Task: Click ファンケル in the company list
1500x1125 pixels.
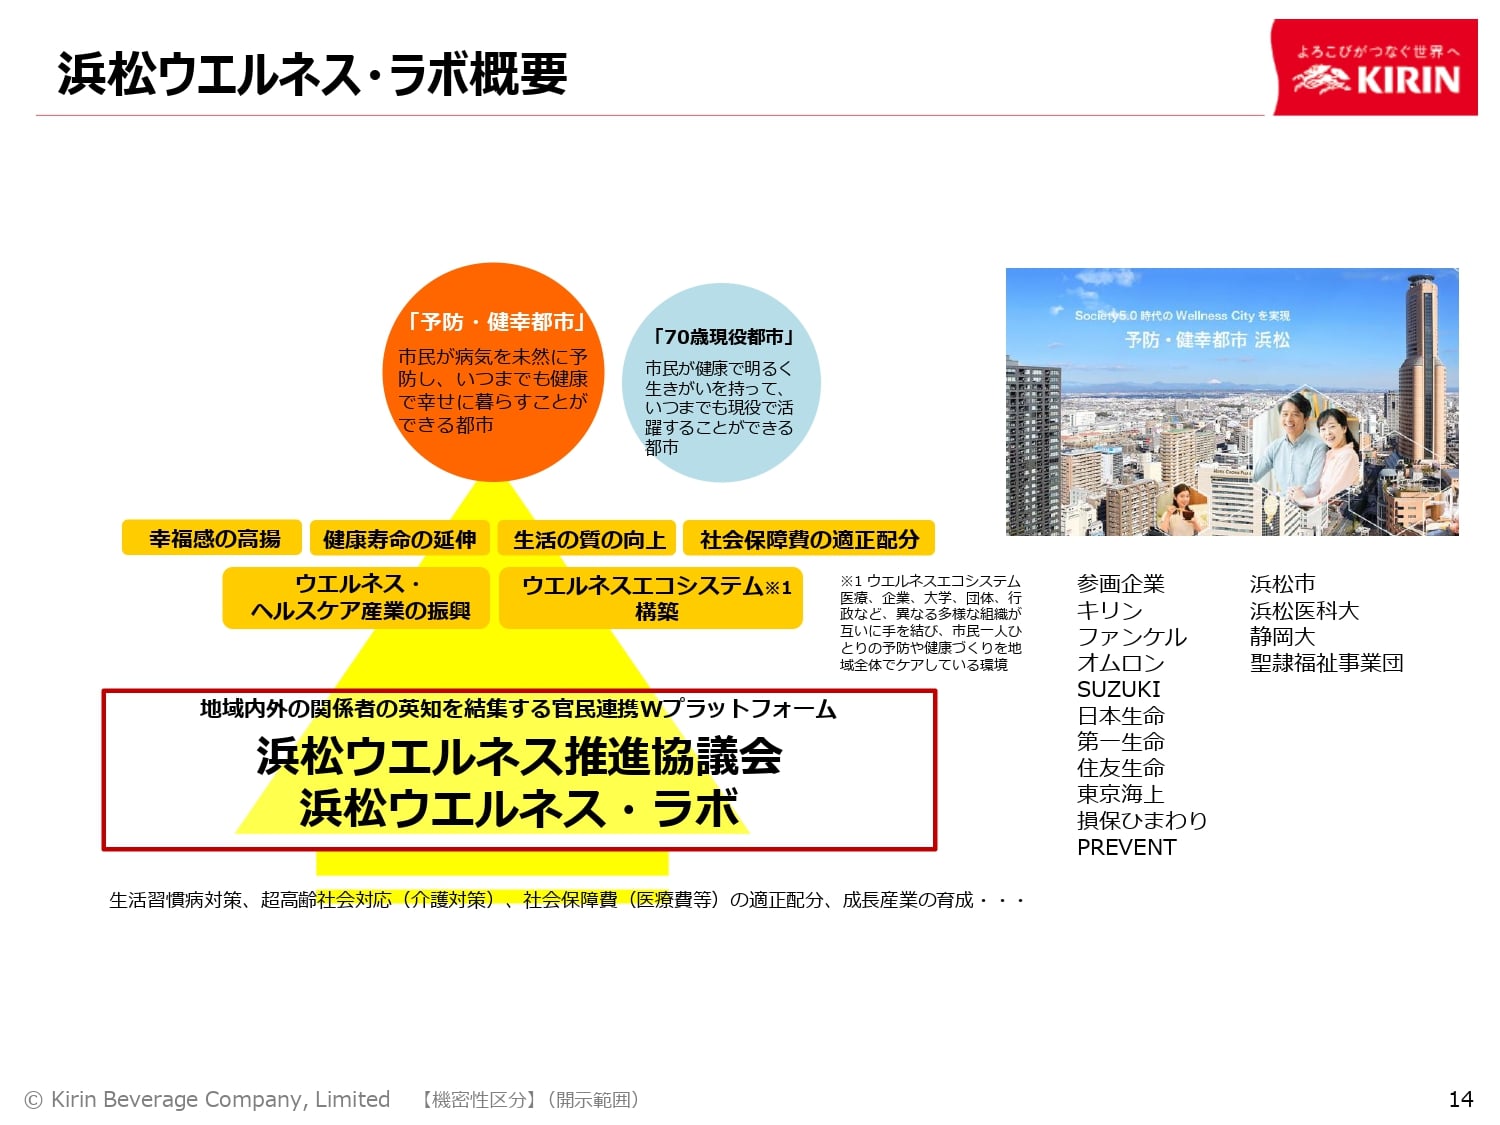Action: pos(1132,636)
